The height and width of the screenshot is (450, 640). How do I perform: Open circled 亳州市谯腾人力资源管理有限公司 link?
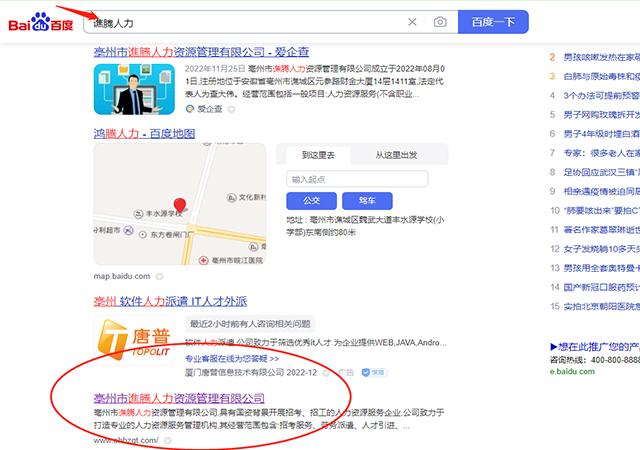(186, 398)
